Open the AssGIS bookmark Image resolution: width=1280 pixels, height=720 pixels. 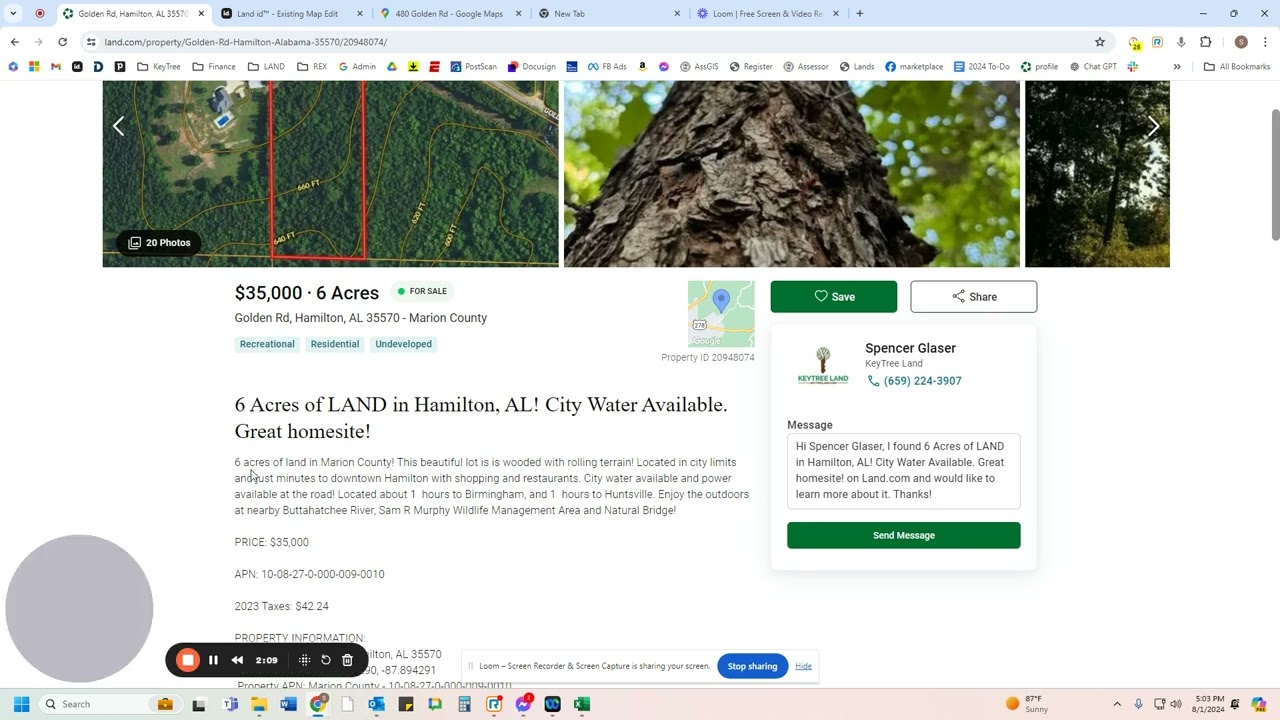tap(699, 67)
